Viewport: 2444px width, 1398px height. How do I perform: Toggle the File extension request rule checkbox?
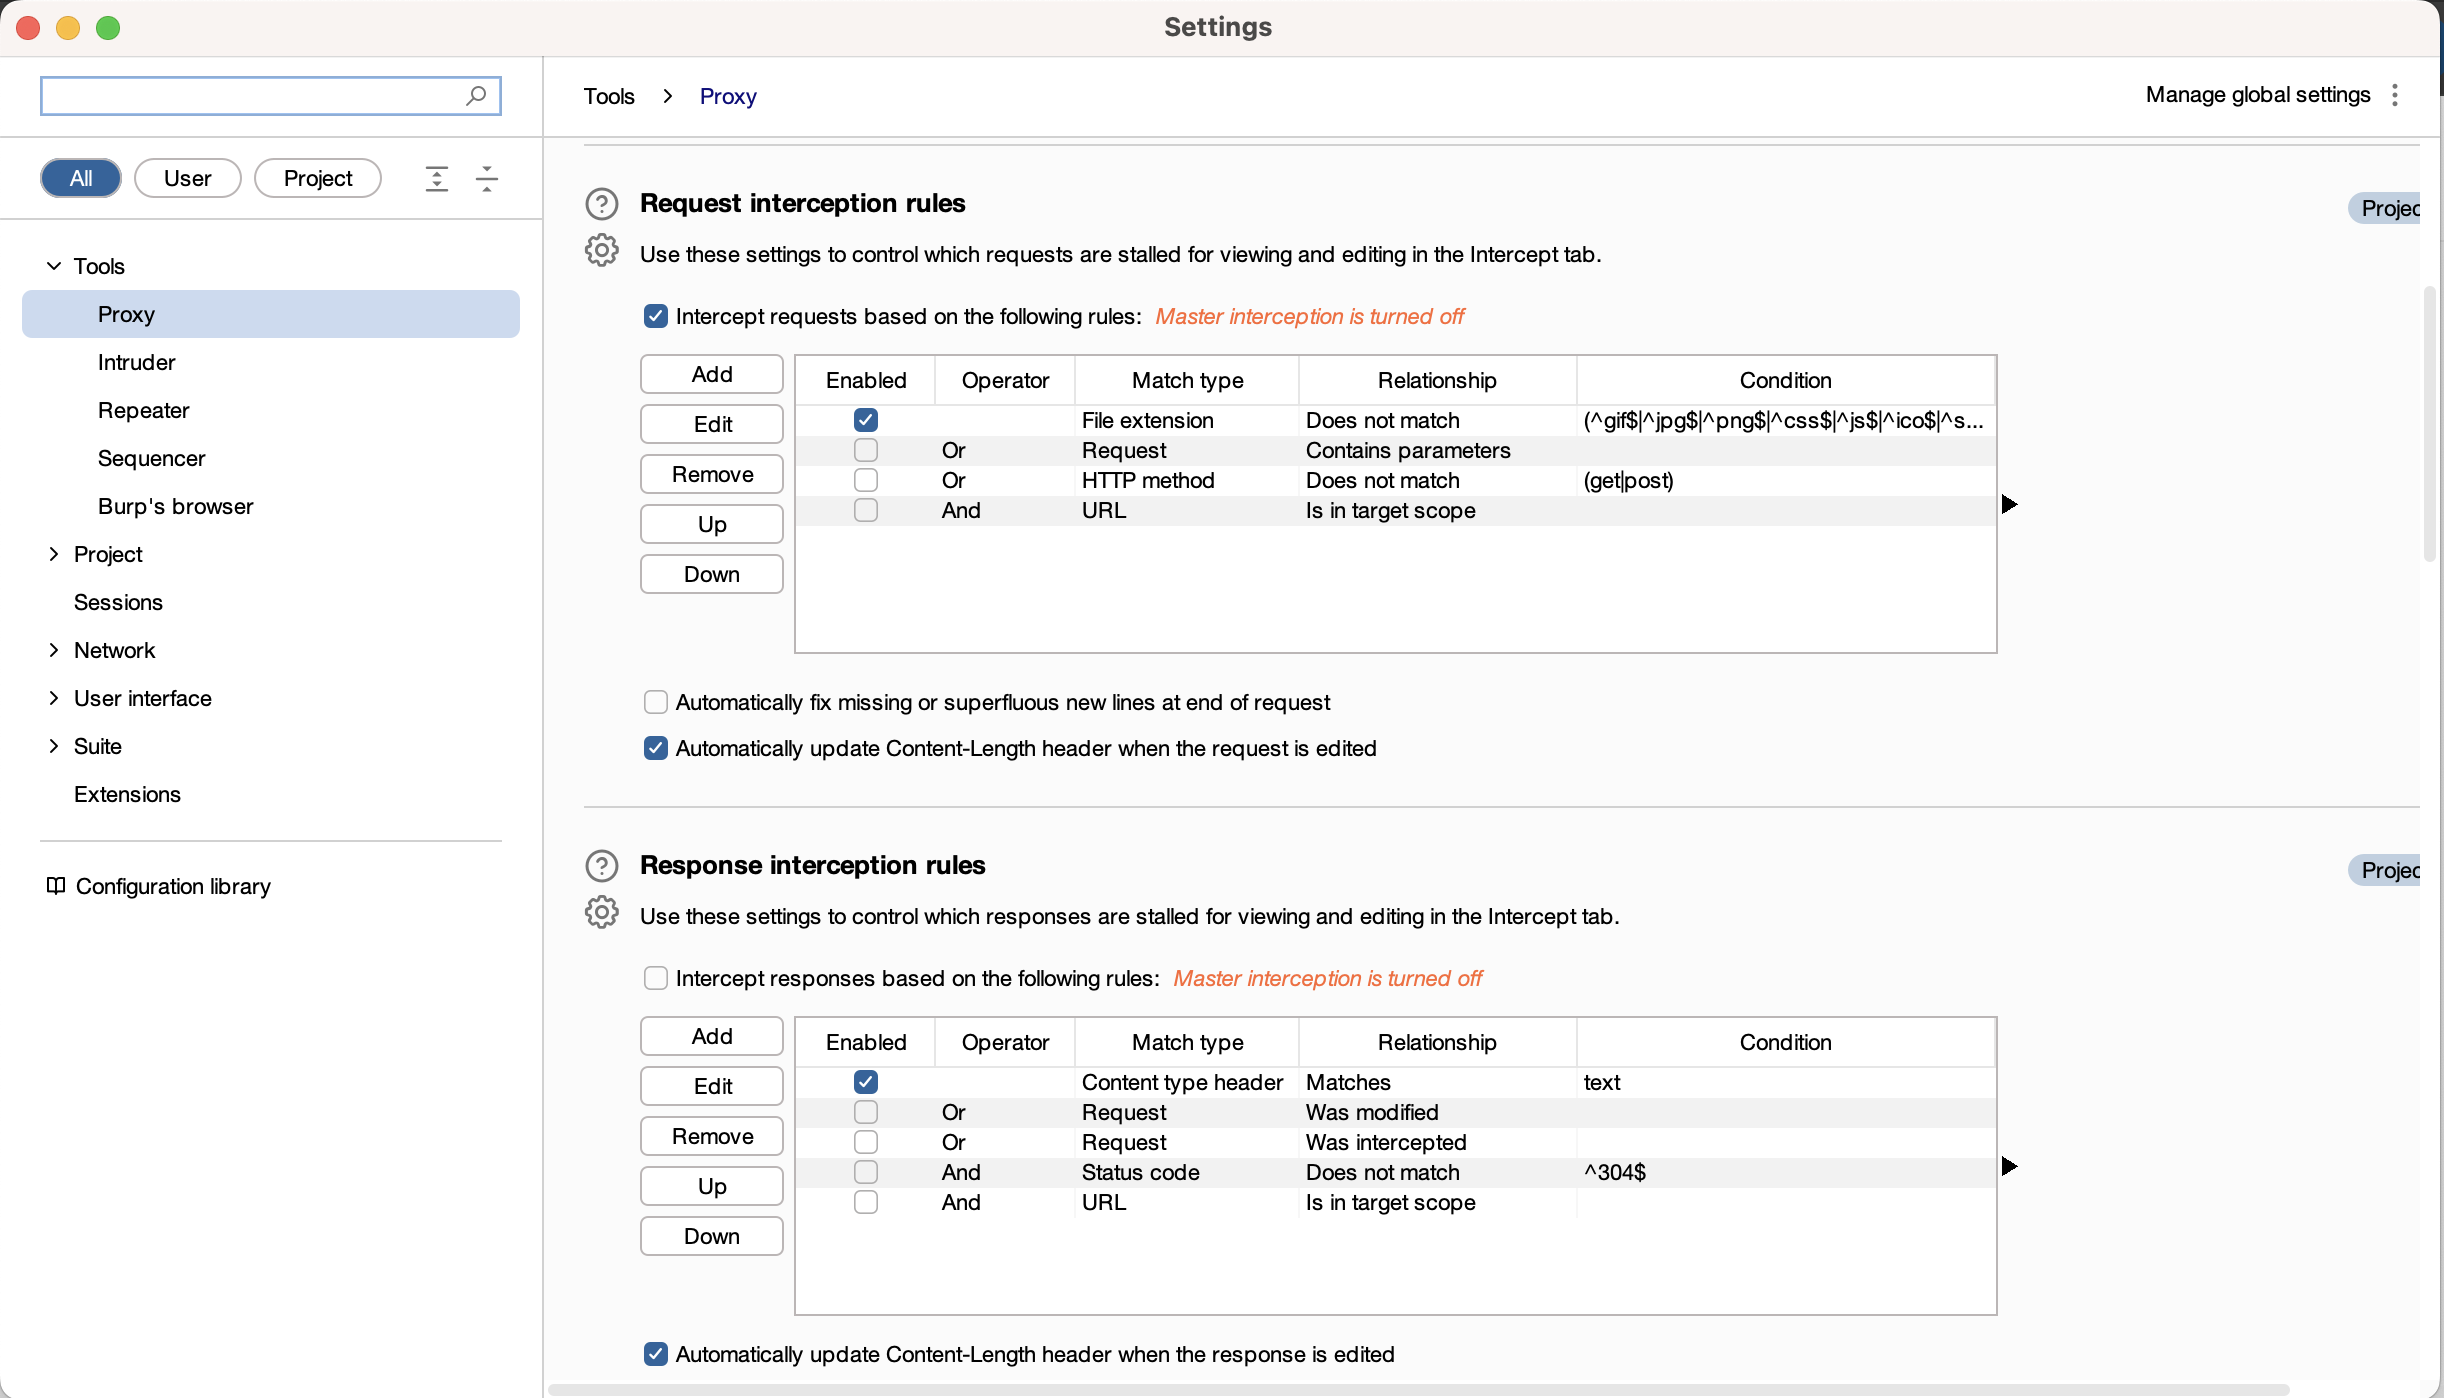(x=866, y=420)
